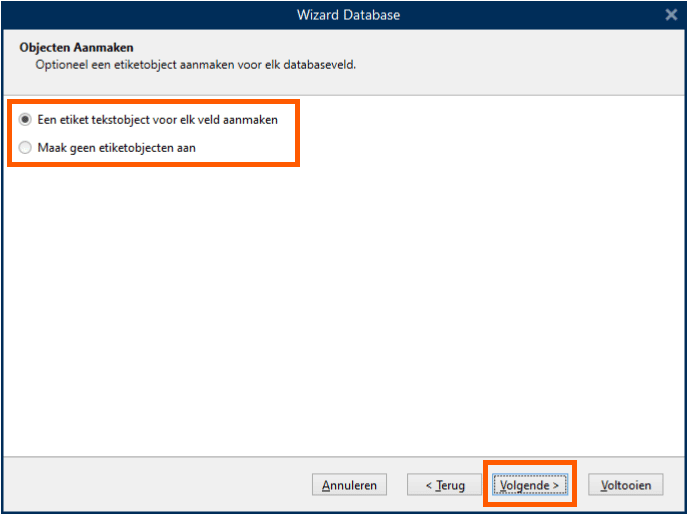This screenshot has width=688, height=515.
Task: Select the 'Maak geen etiketobjecten aan' radio button
Action: 25,148
